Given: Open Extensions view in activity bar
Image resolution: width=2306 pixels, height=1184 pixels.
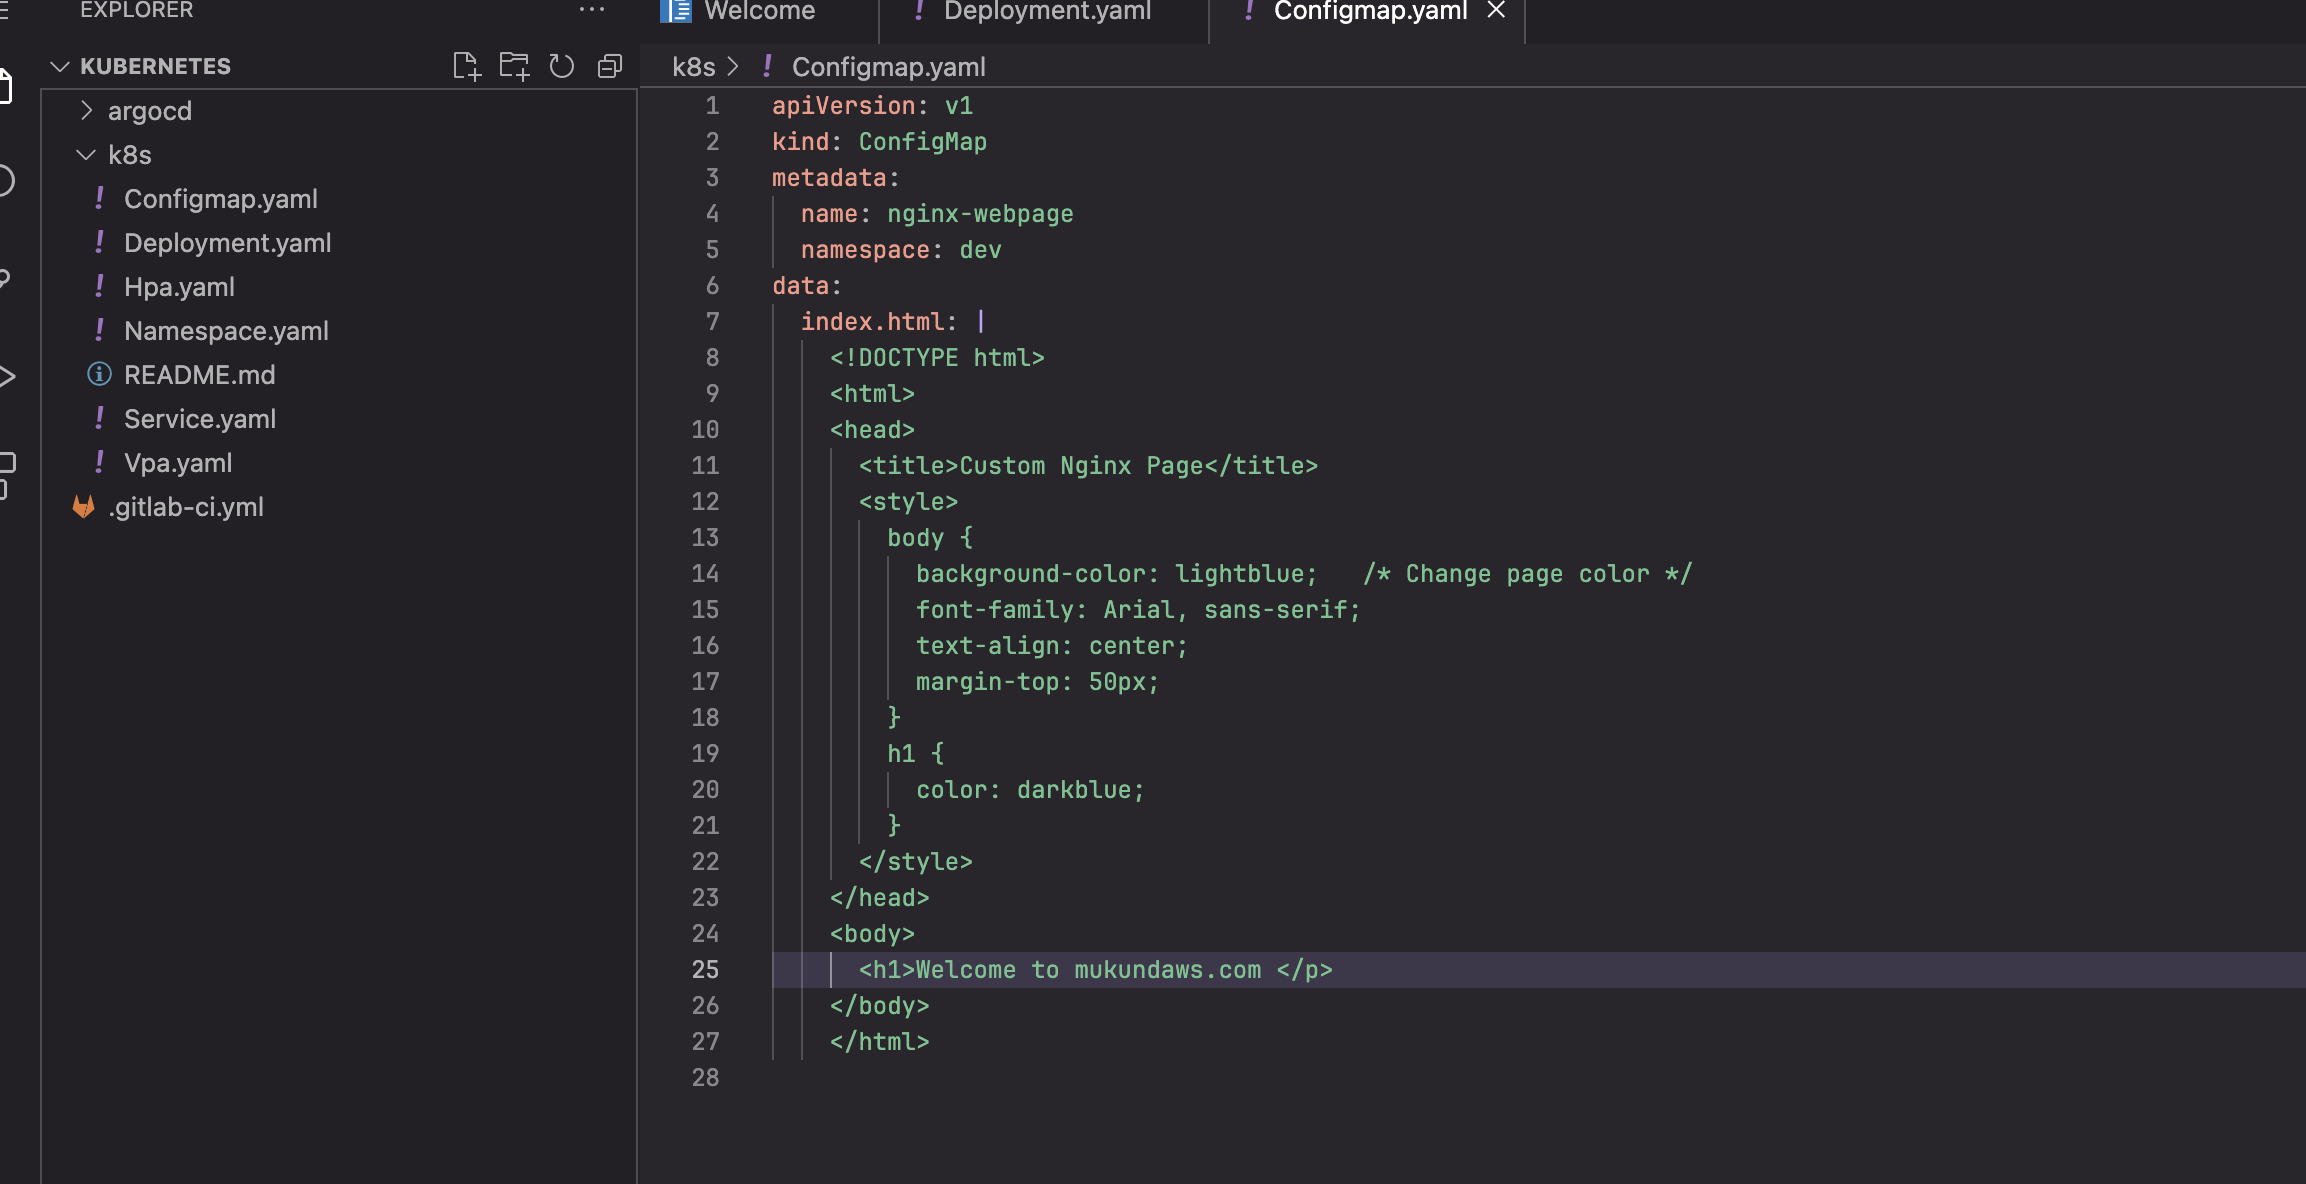Looking at the screenshot, I should 6,474.
